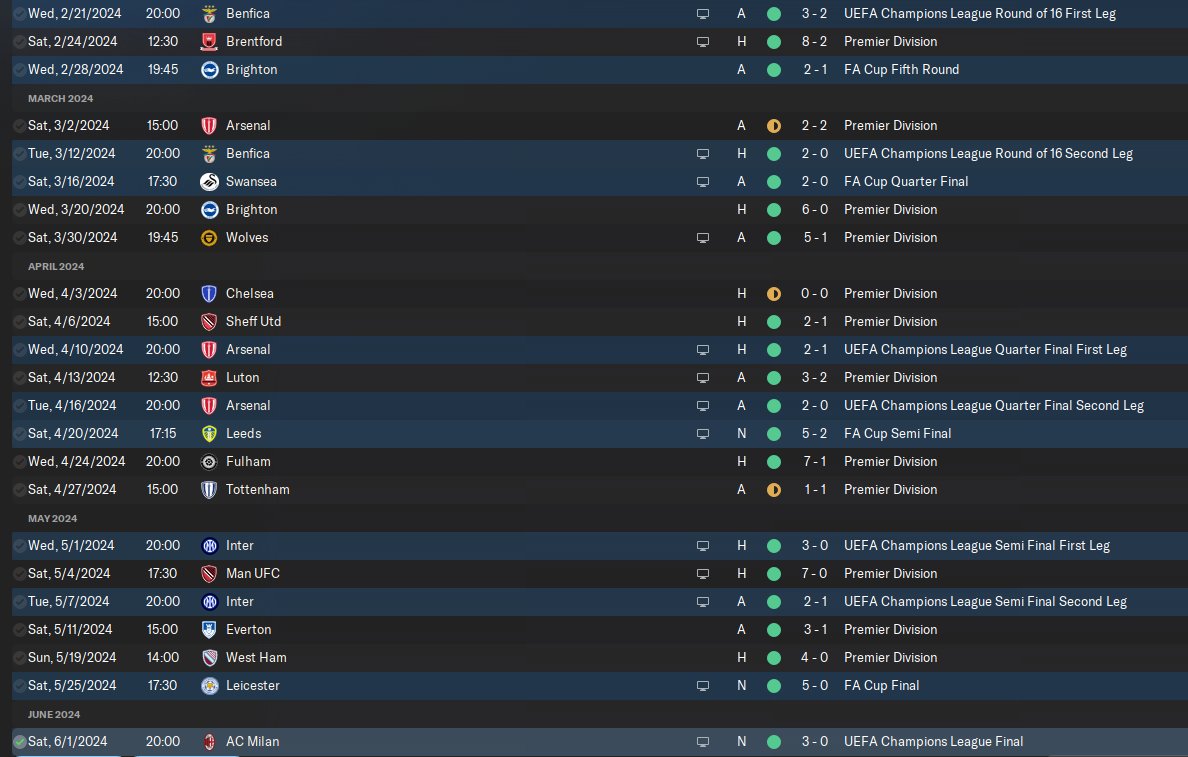The height and width of the screenshot is (757, 1188).
Task: Click the AC Milan badge icon
Action: click(209, 742)
